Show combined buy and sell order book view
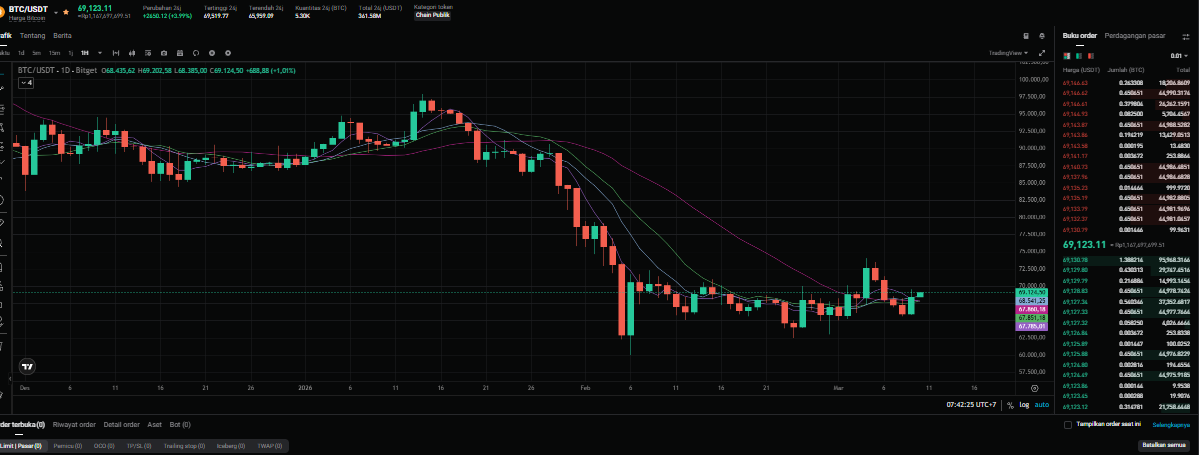Image resolution: width=1199 pixels, height=455 pixels. pyautogui.click(x=1067, y=55)
